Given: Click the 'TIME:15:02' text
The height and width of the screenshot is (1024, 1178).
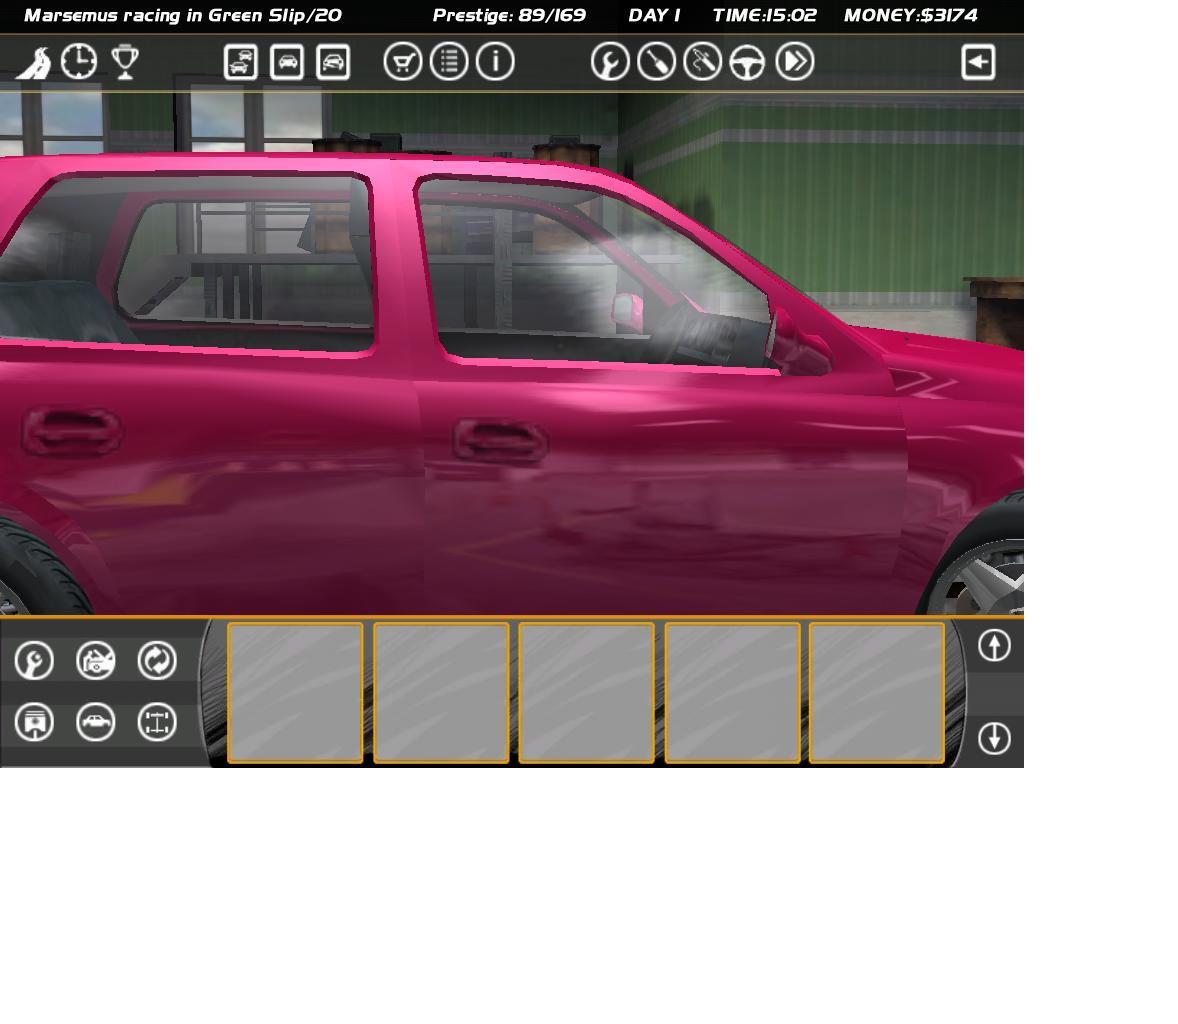Looking at the screenshot, I should coord(764,15).
